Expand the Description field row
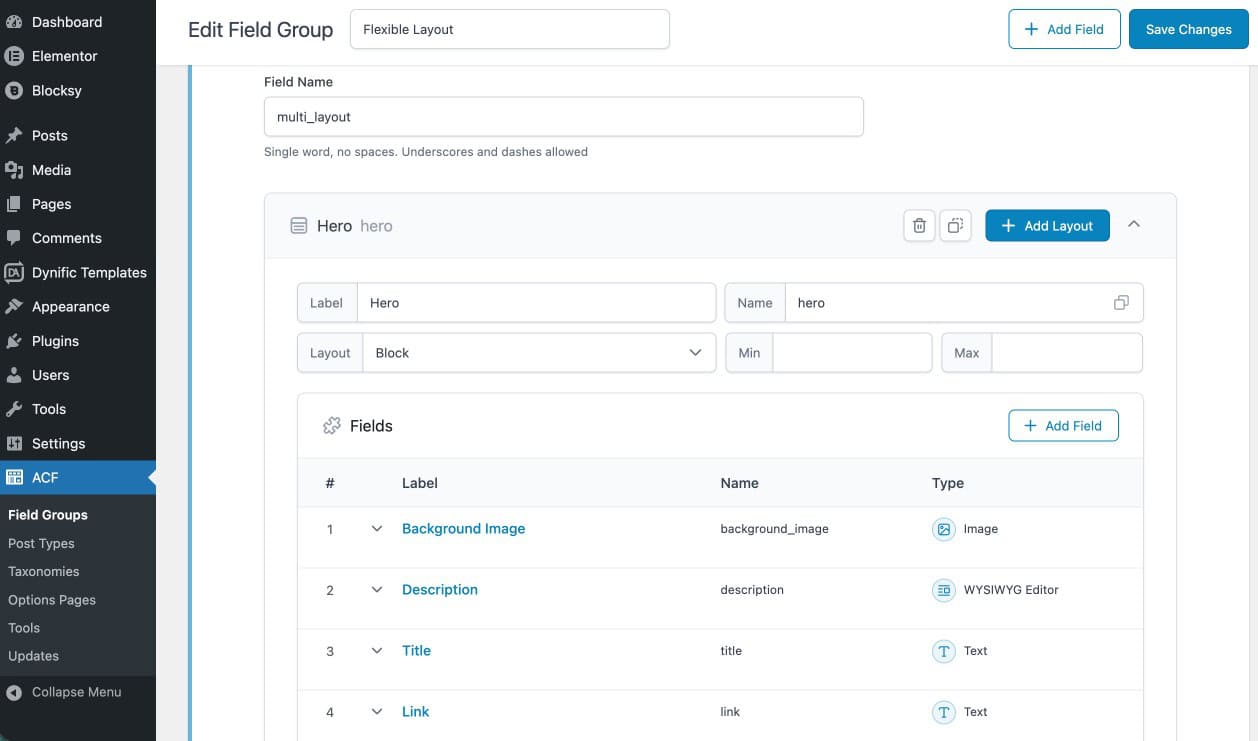The image size is (1258, 741). coord(377,590)
